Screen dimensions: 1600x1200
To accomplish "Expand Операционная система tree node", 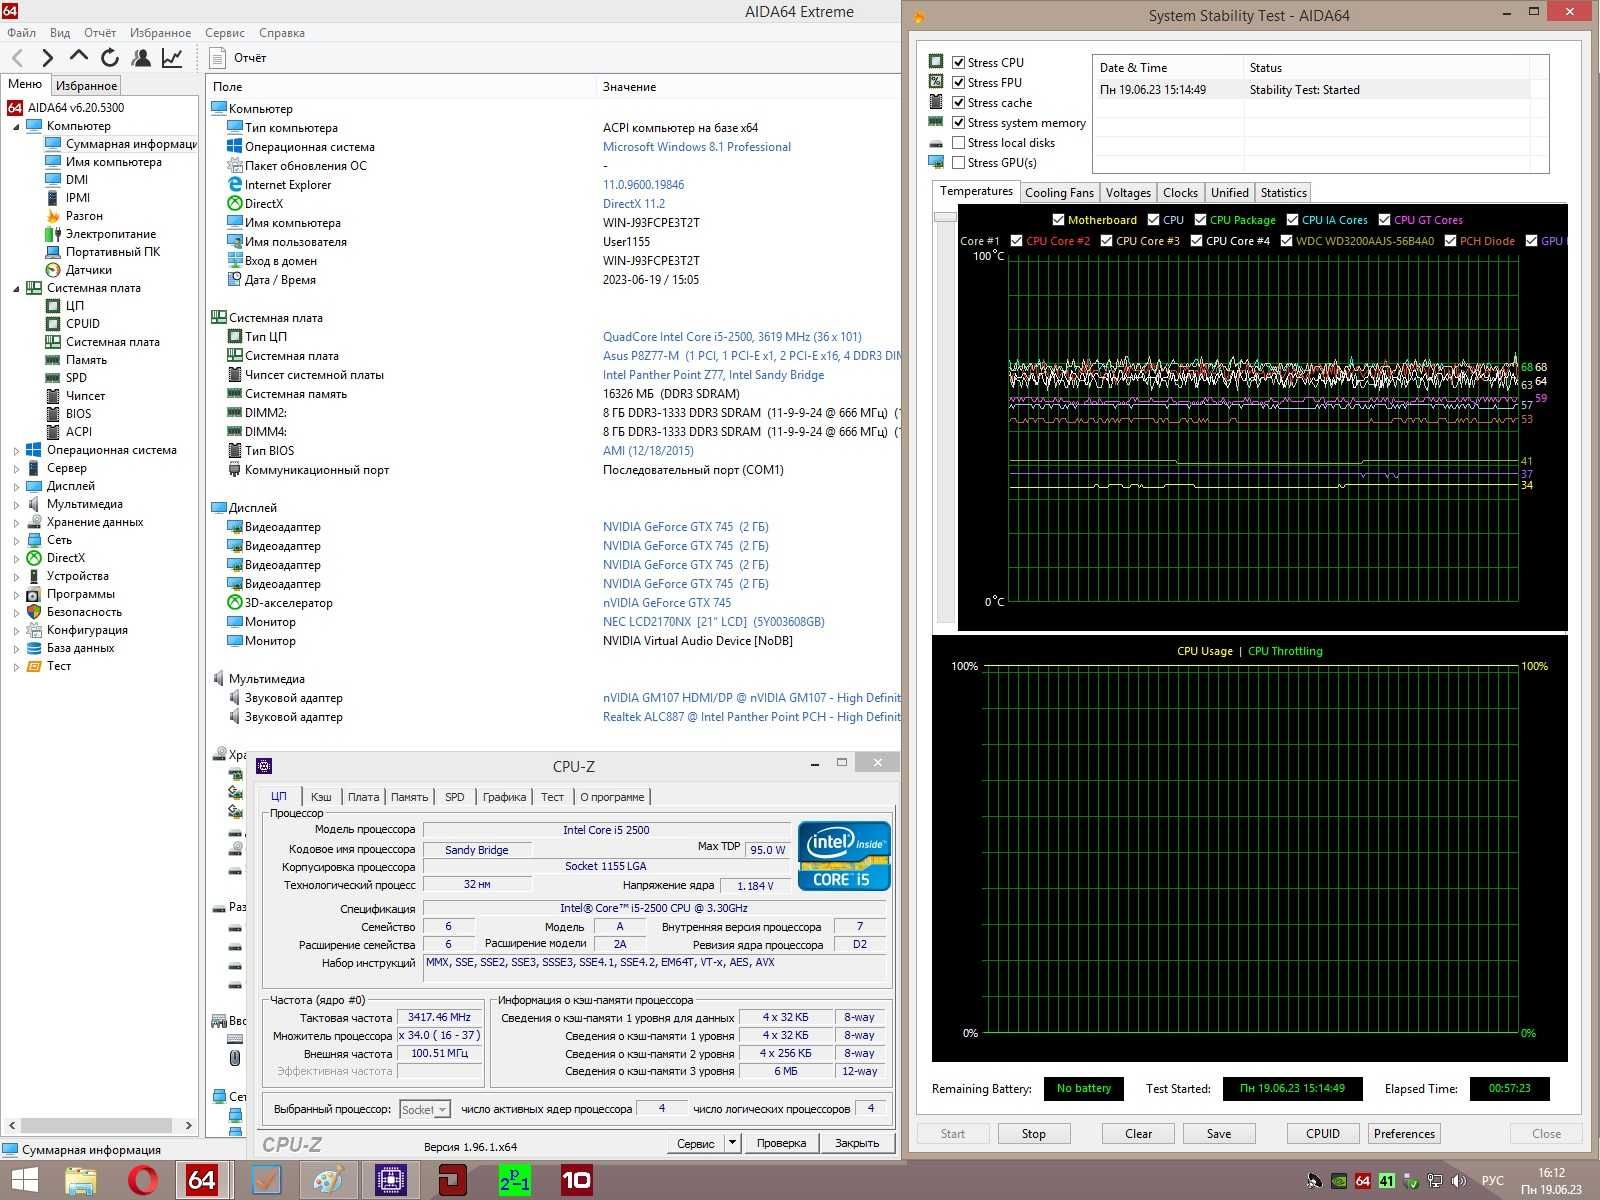I will [16, 450].
